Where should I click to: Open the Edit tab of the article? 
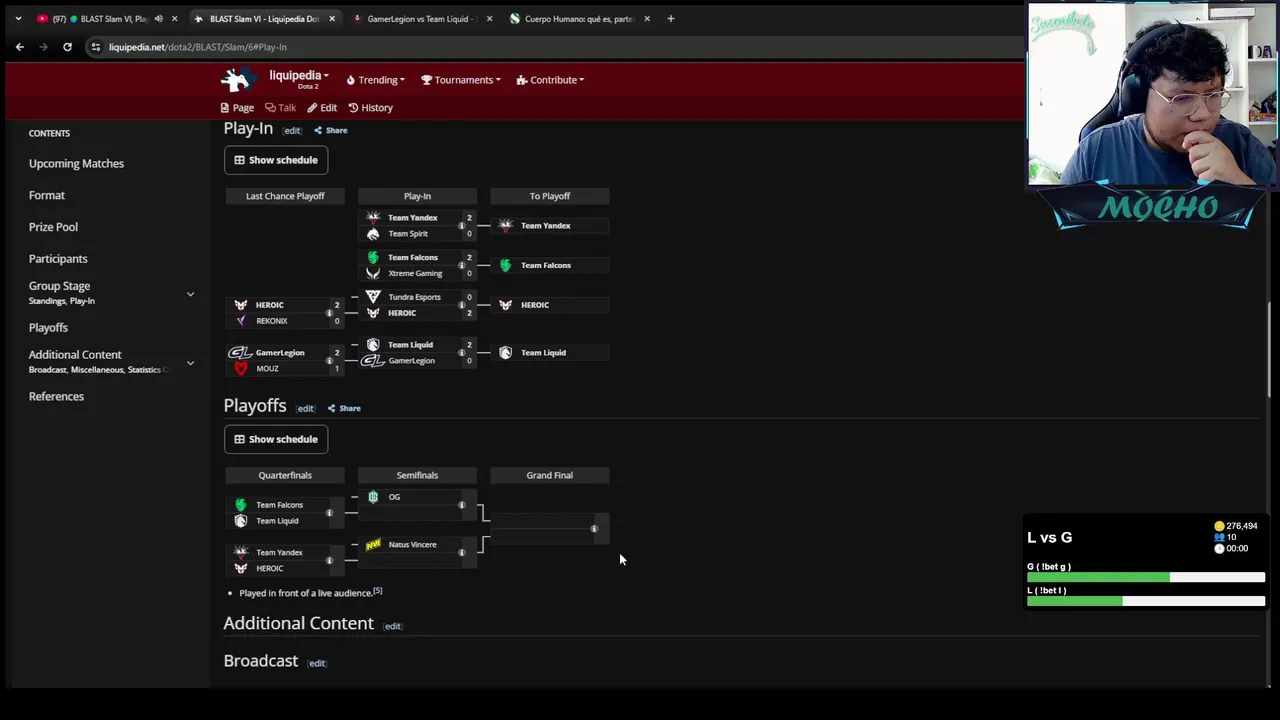[x=322, y=108]
